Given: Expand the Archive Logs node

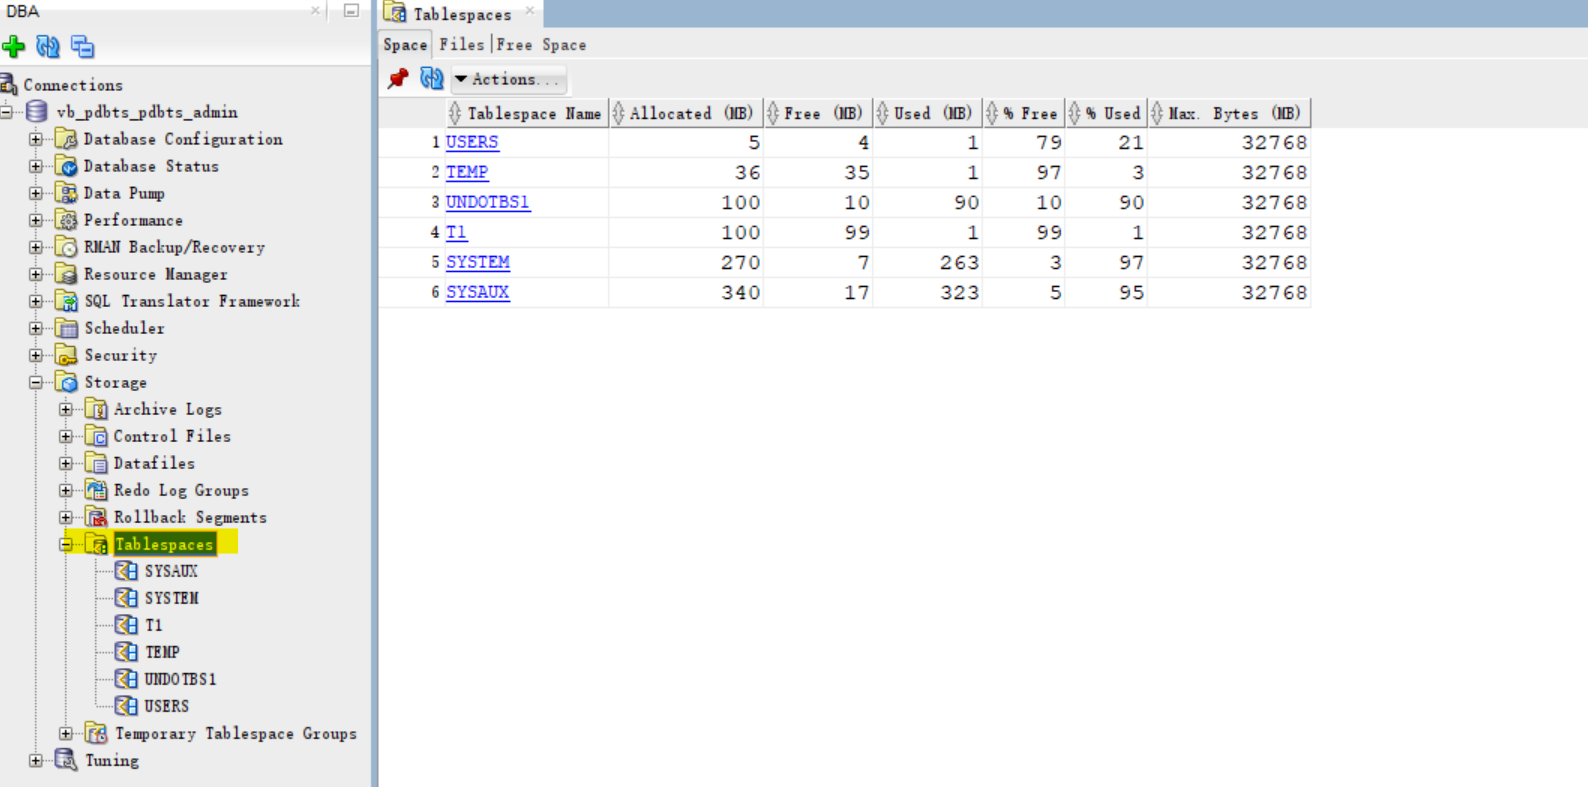Looking at the screenshot, I should (x=66, y=409).
